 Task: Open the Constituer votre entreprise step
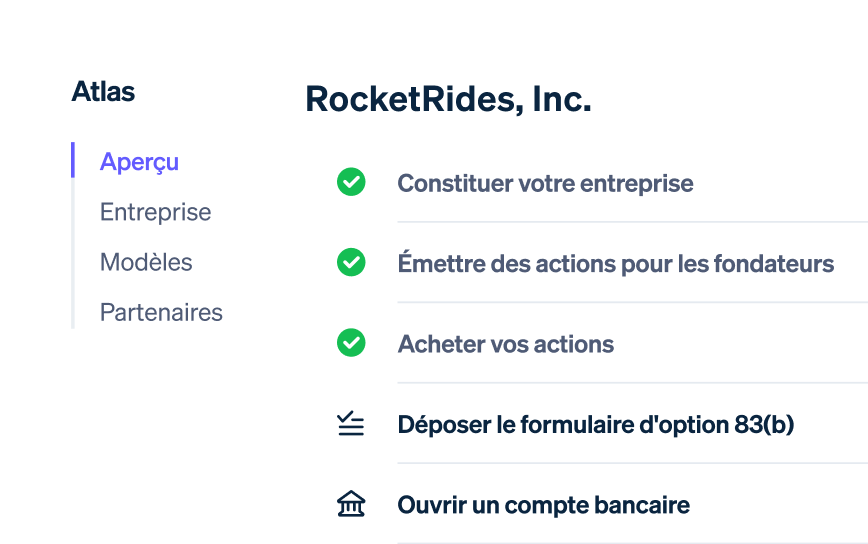(545, 183)
